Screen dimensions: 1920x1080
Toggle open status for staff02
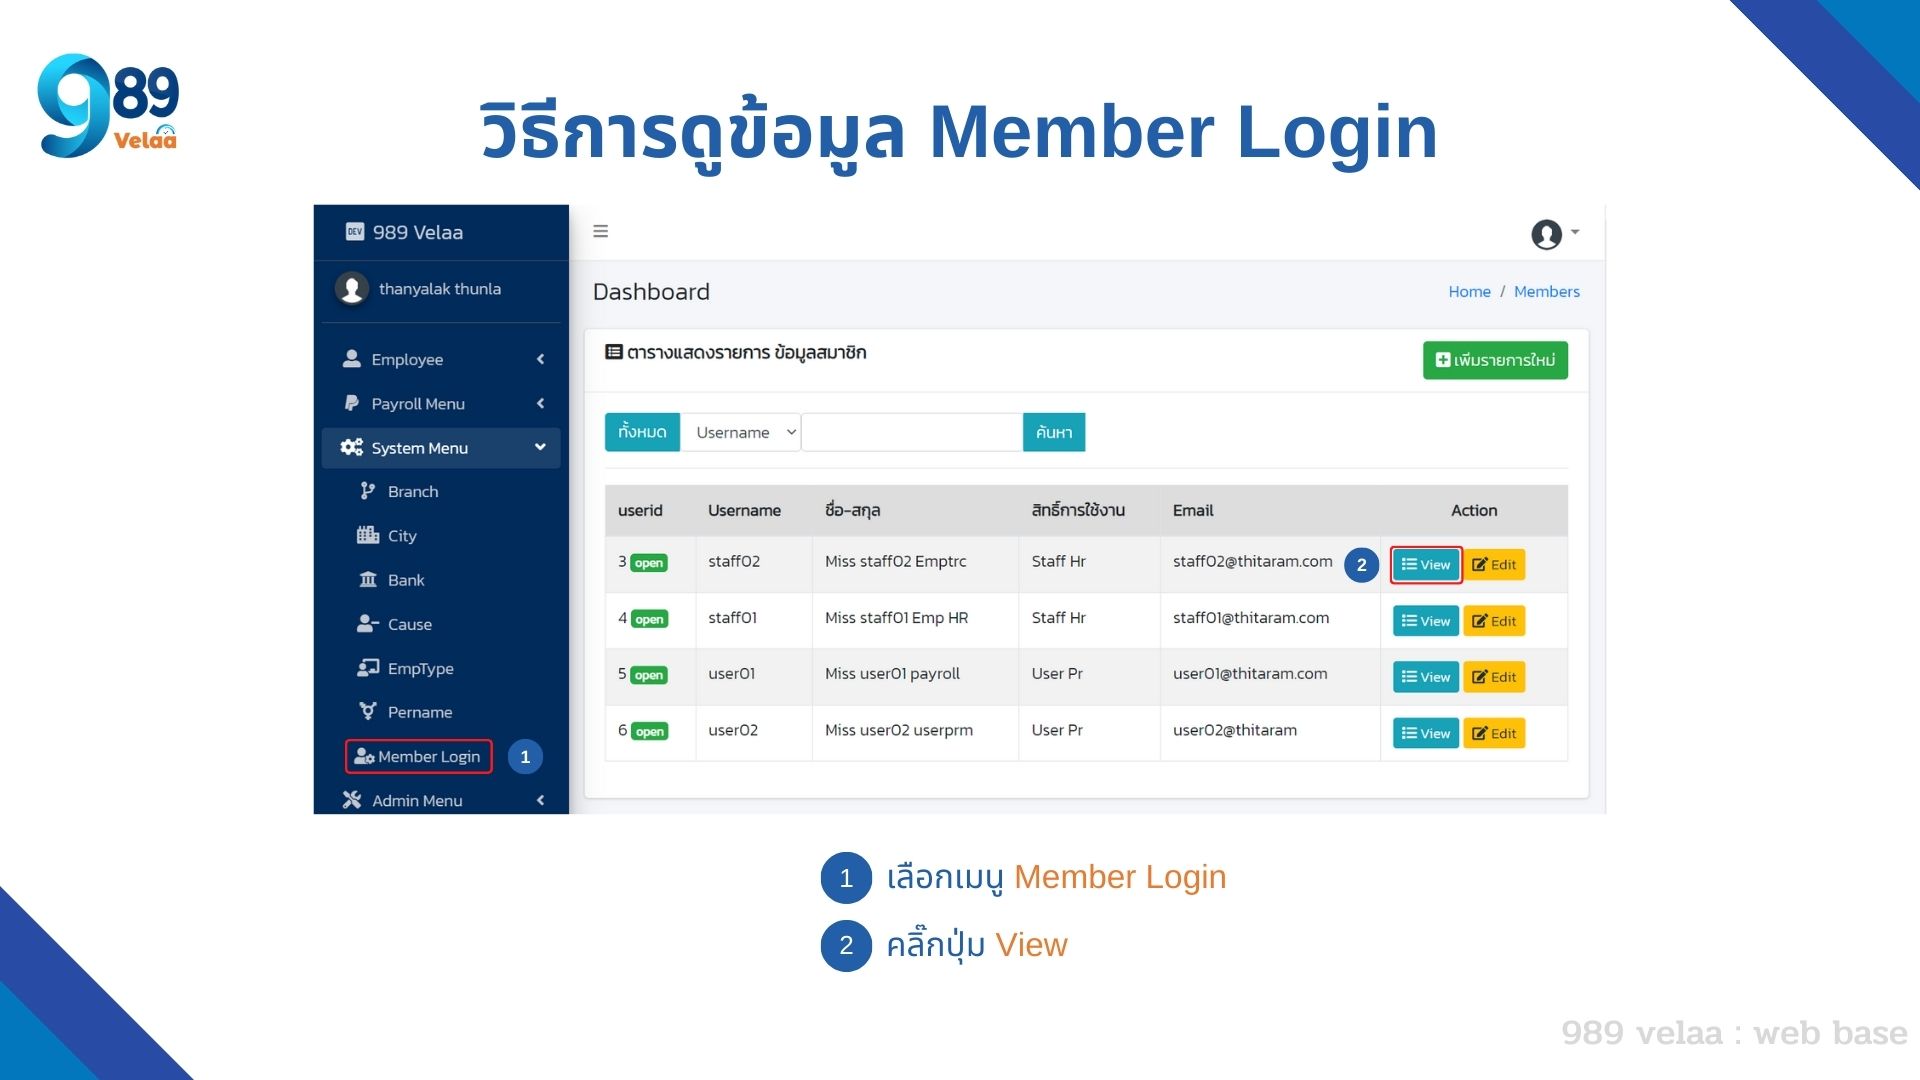[649, 562]
